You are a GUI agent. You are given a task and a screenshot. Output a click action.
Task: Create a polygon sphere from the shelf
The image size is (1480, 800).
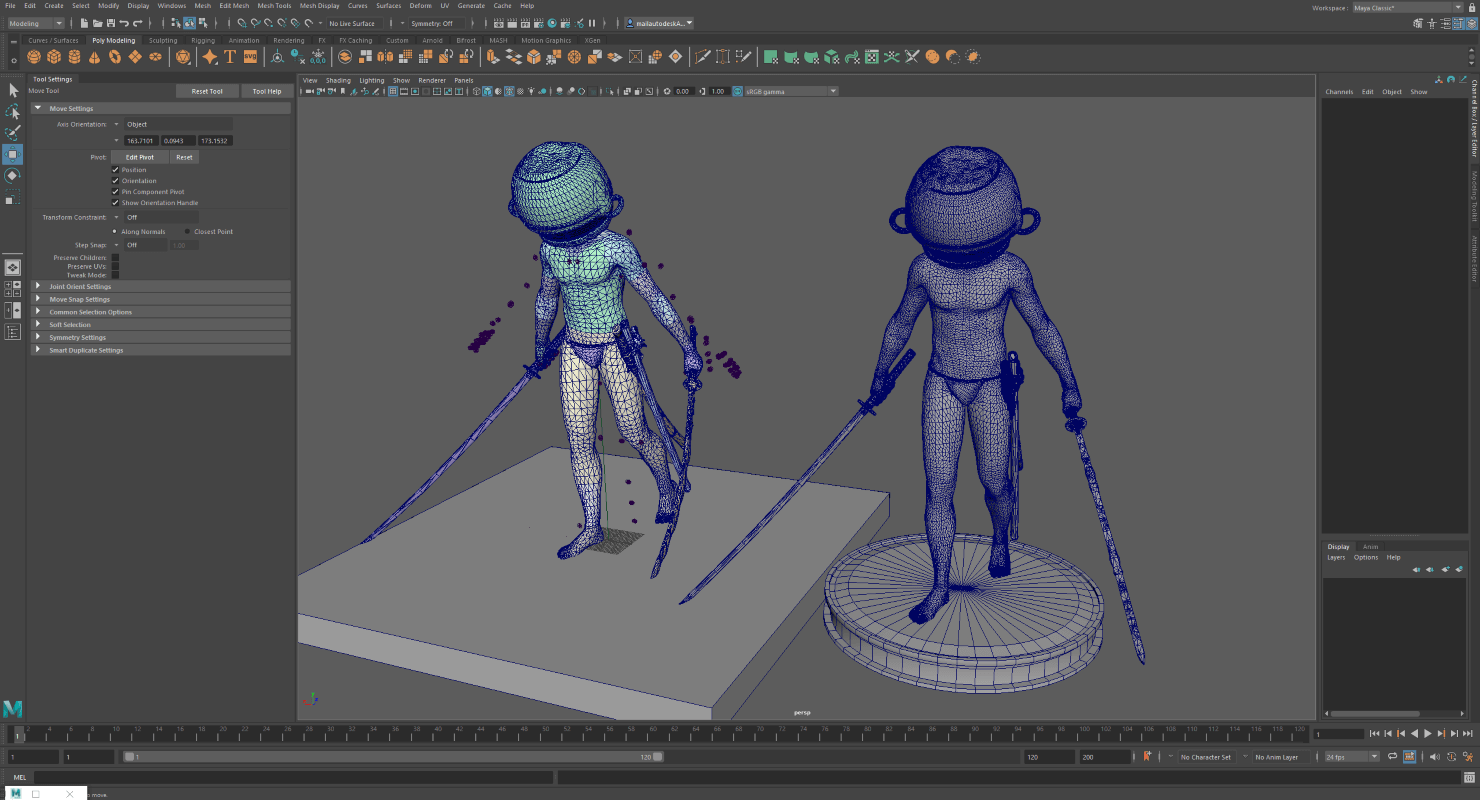(33, 57)
